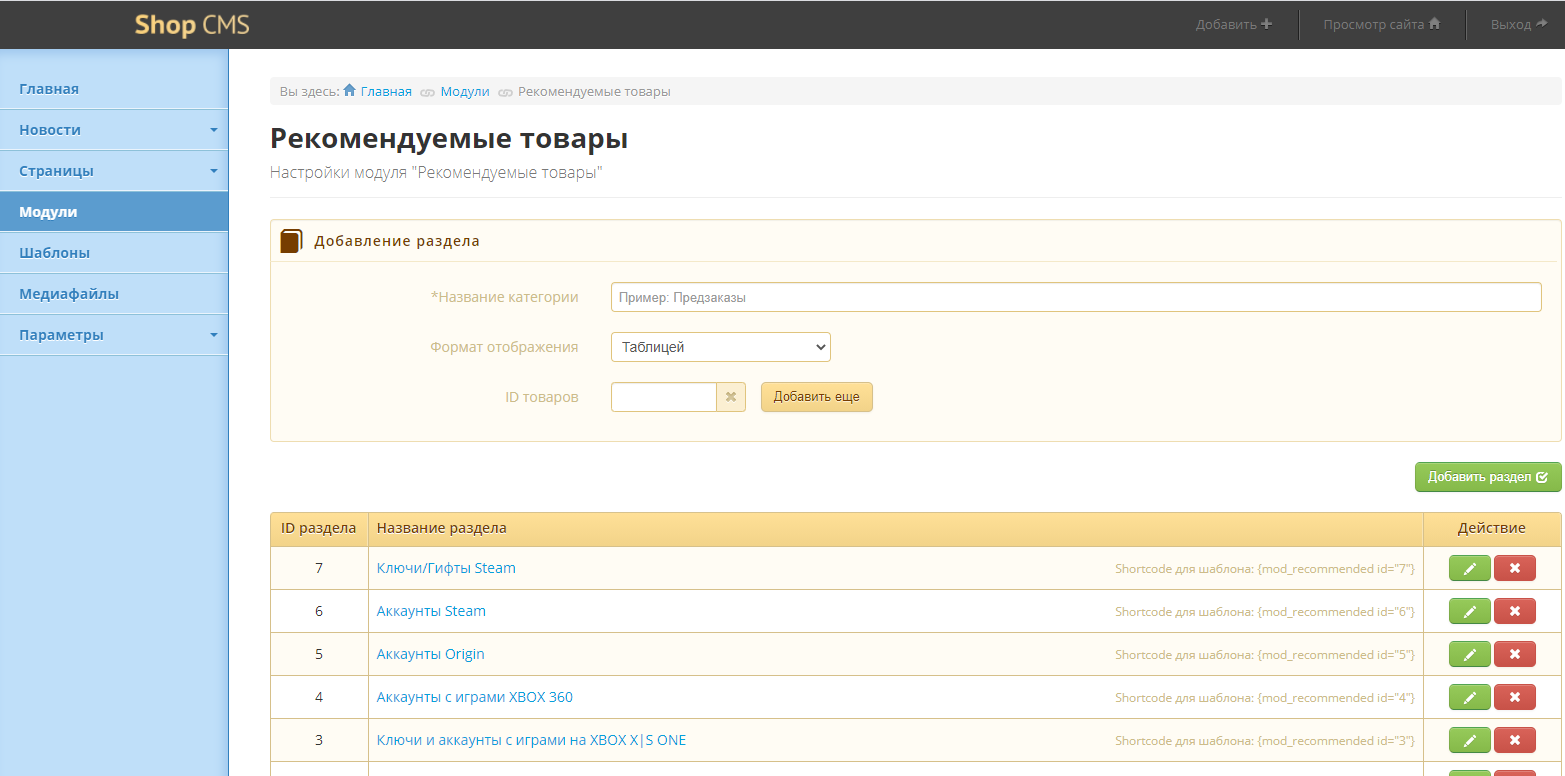Open Модули in the sidebar

coord(114,212)
